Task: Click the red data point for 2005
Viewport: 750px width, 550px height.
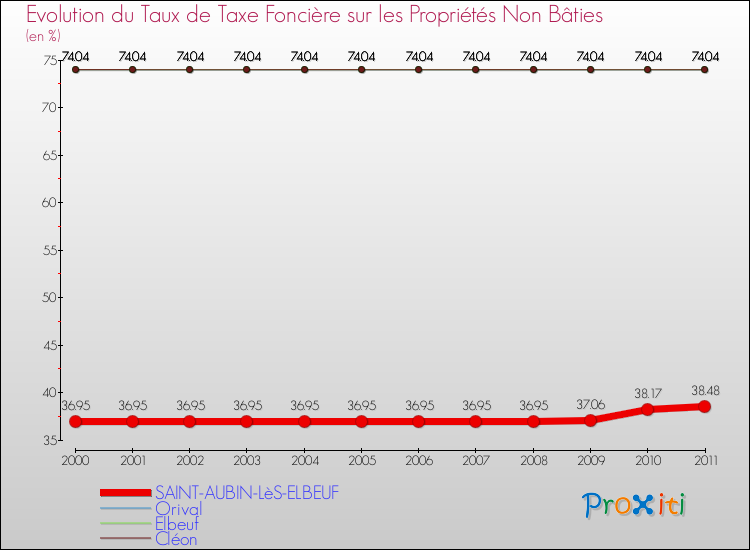Action: click(362, 421)
